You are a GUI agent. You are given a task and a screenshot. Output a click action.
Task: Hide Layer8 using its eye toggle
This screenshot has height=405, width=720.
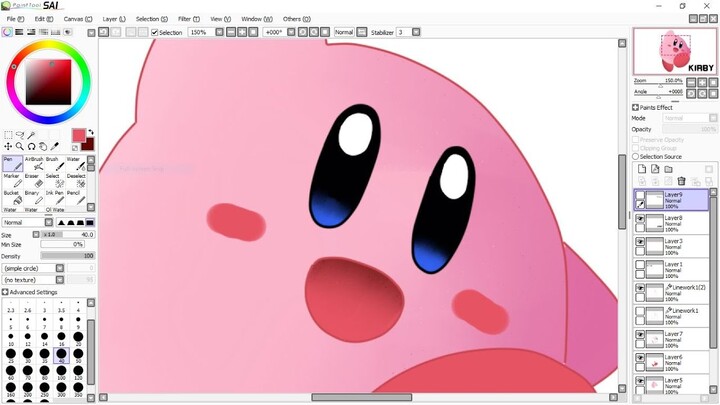[x=640, y=219]
